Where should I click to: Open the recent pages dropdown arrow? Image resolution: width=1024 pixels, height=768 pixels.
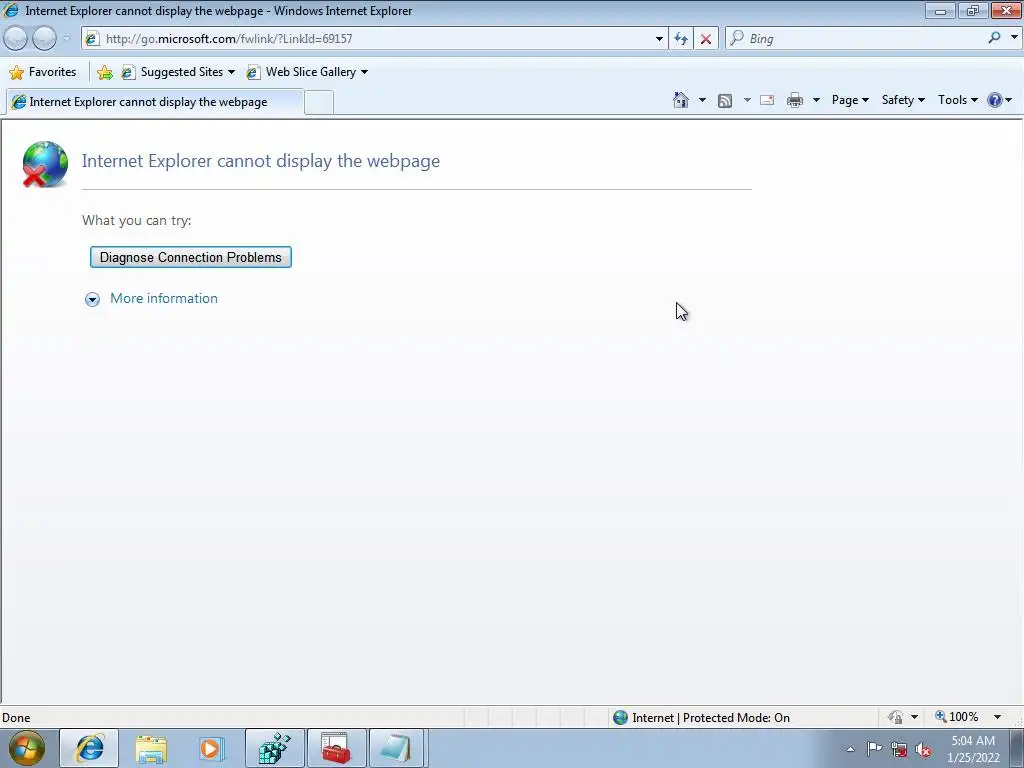click(x=66, y=39)
